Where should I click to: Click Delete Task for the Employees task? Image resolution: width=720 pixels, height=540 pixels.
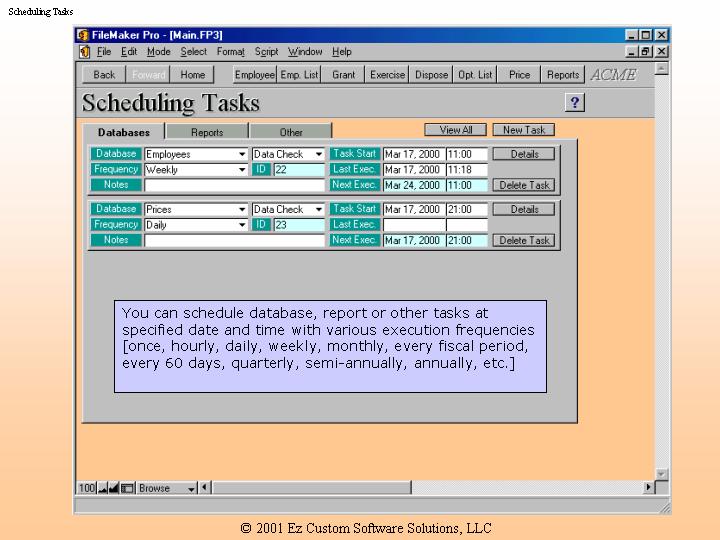coord(525,185)
